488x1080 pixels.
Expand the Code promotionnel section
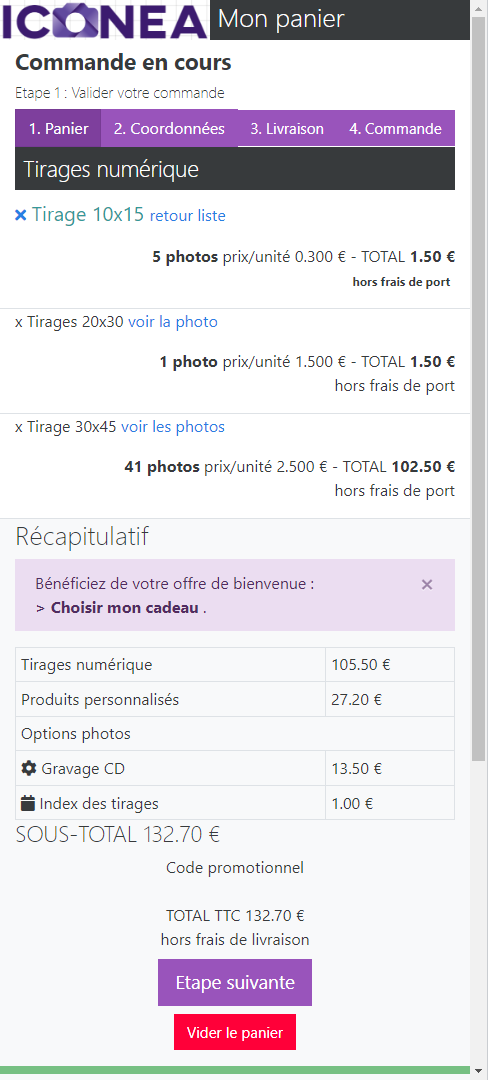[235, 868]
